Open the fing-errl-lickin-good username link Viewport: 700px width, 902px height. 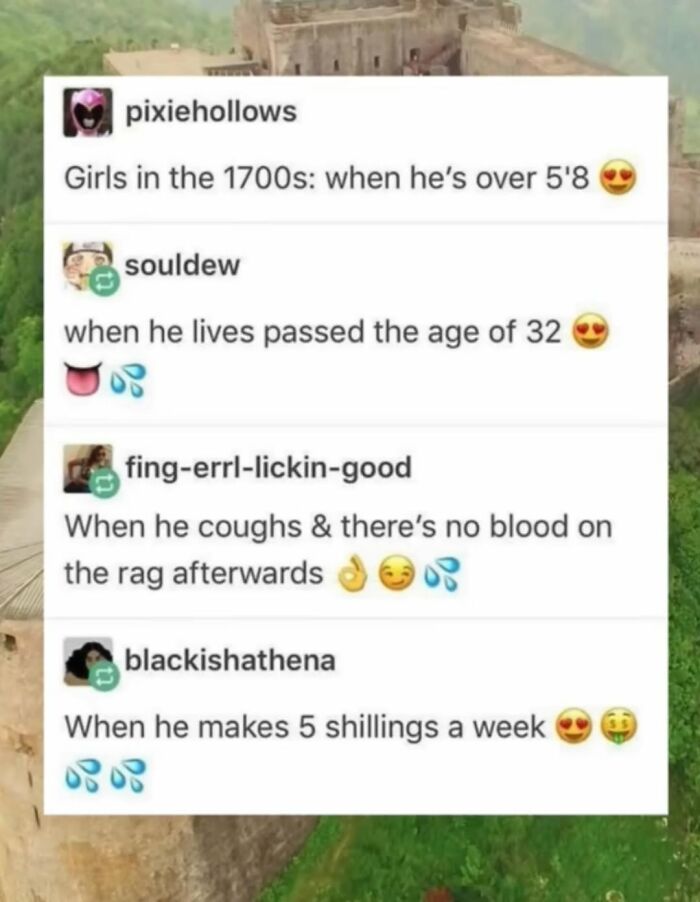coord(269,467)
